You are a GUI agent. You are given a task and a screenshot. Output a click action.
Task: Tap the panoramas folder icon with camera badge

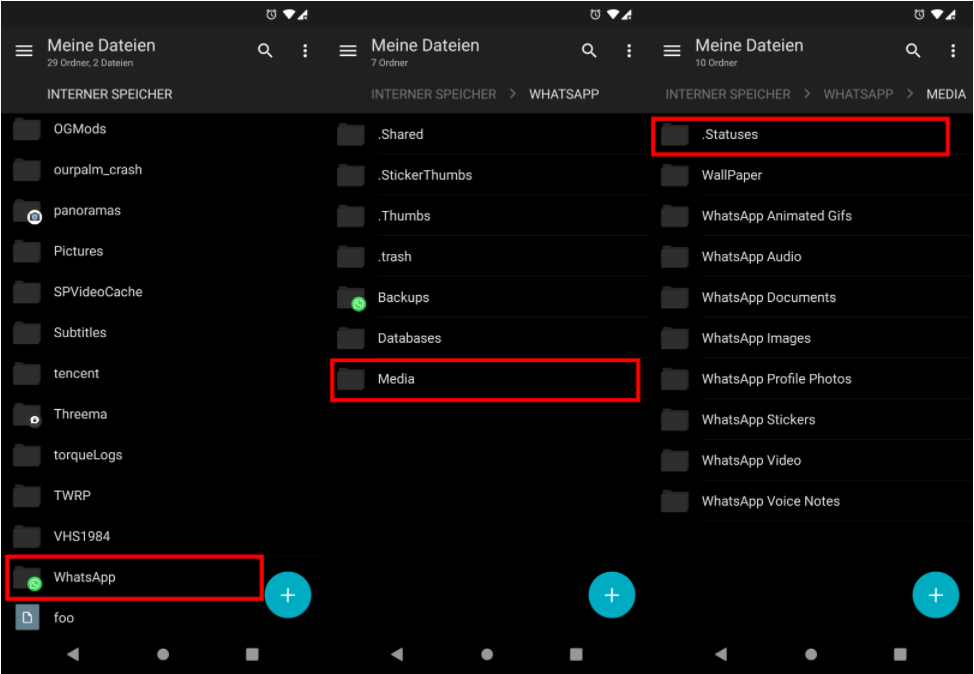[x=27, y=211]
